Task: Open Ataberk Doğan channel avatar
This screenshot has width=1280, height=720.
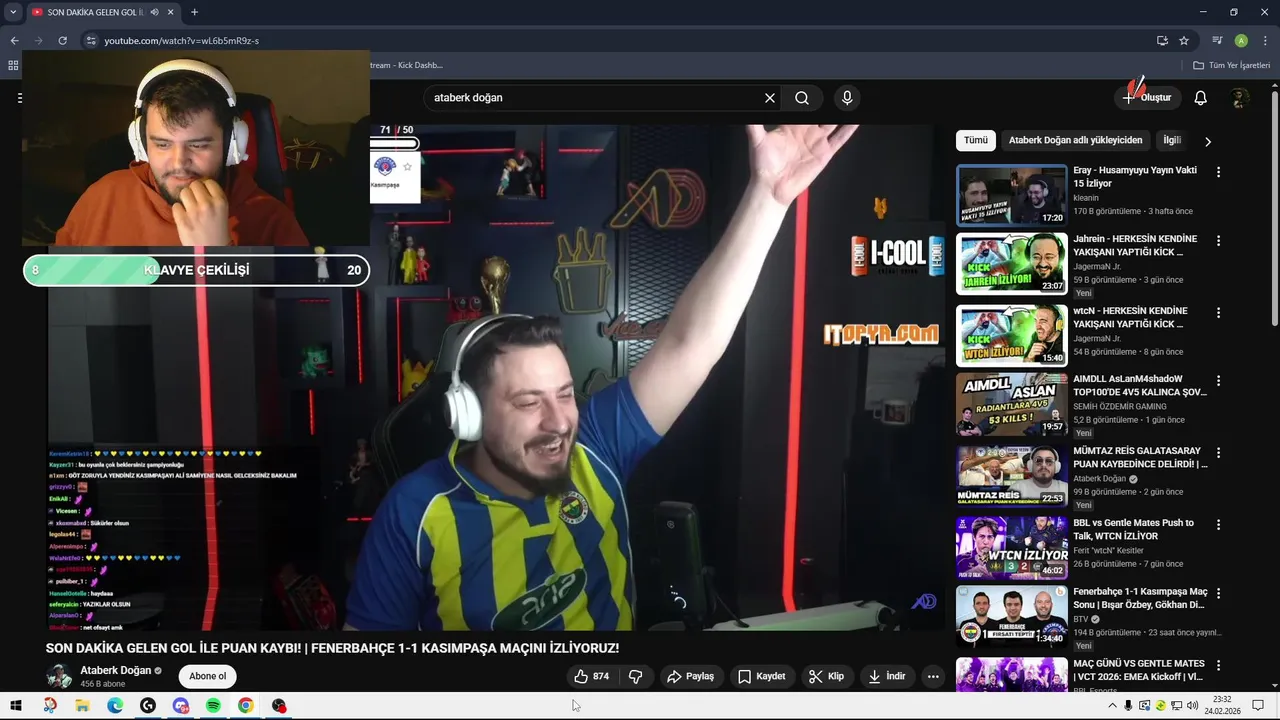Action: (59, 677)
